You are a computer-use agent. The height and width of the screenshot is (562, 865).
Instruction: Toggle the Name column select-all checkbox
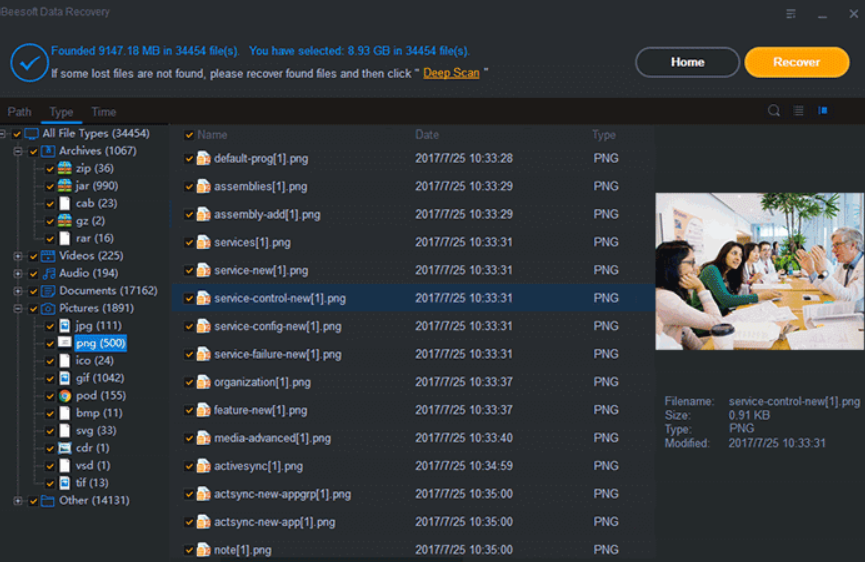pos(189,135)
